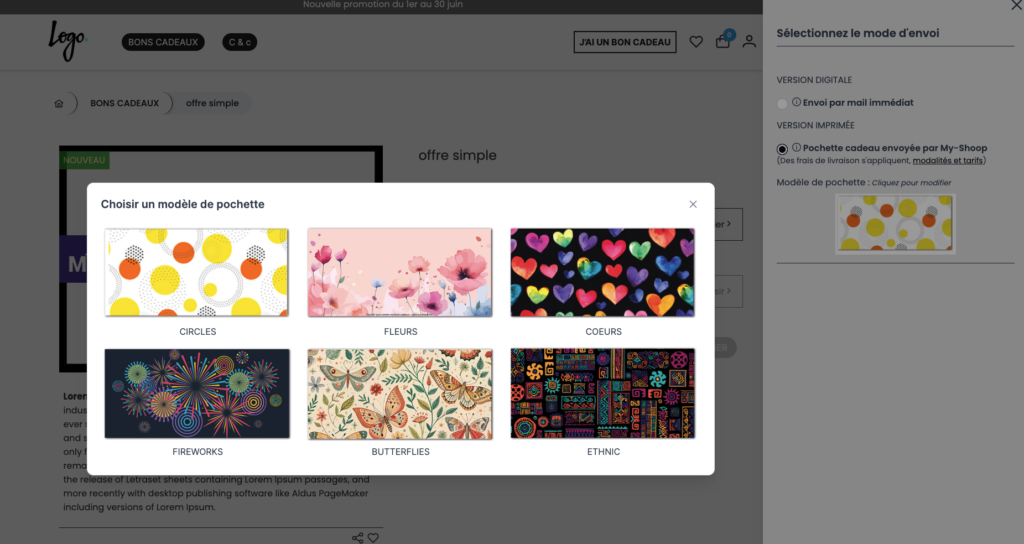Choose the Circles pochette design
1024x544 pixels.
197,272
